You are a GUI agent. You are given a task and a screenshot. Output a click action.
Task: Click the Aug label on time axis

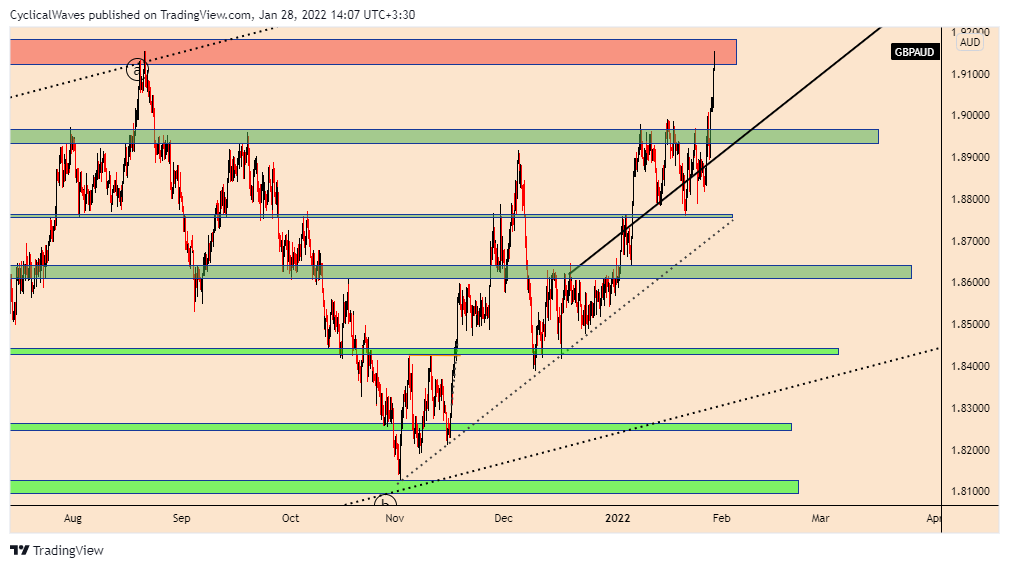pyautogui.click(x=73, y=518)
